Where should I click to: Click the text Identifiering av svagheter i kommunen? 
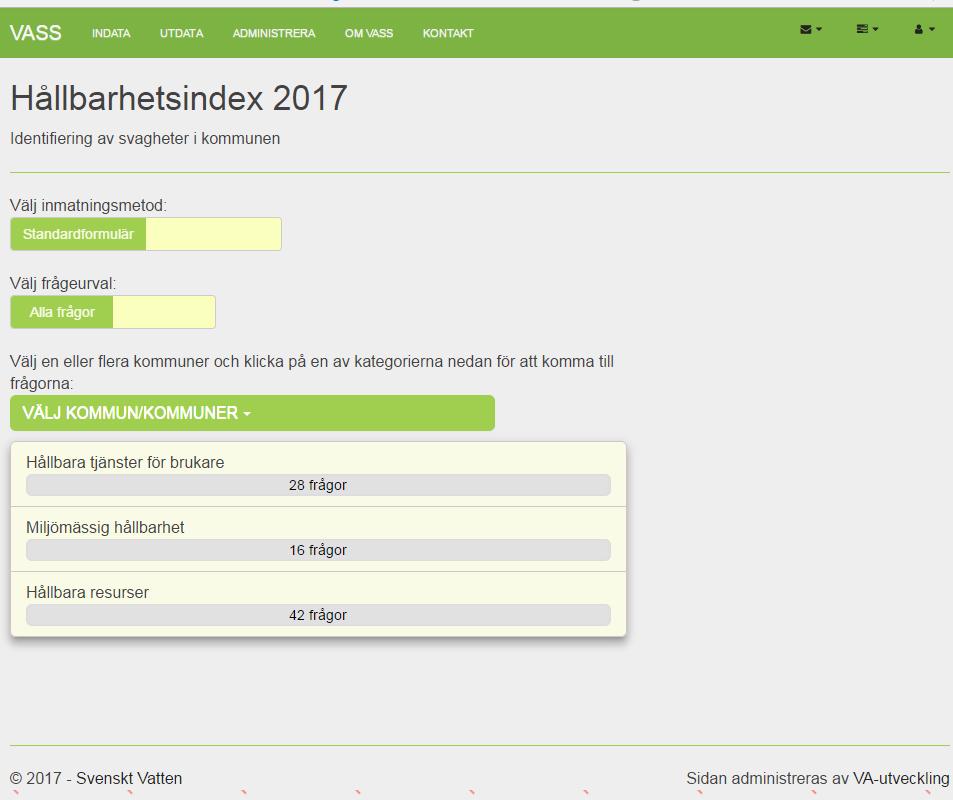(145, 139)
